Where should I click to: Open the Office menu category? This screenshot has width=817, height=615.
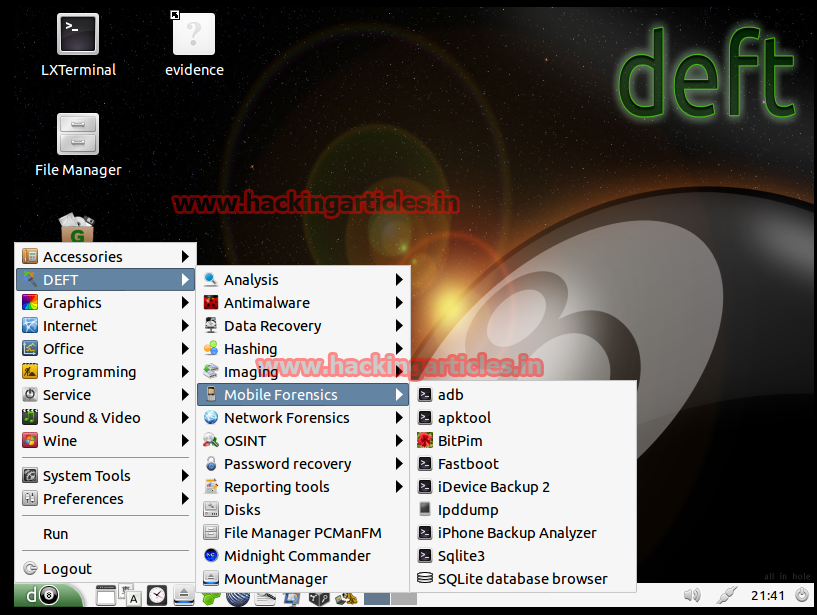(x=106, y=349)
